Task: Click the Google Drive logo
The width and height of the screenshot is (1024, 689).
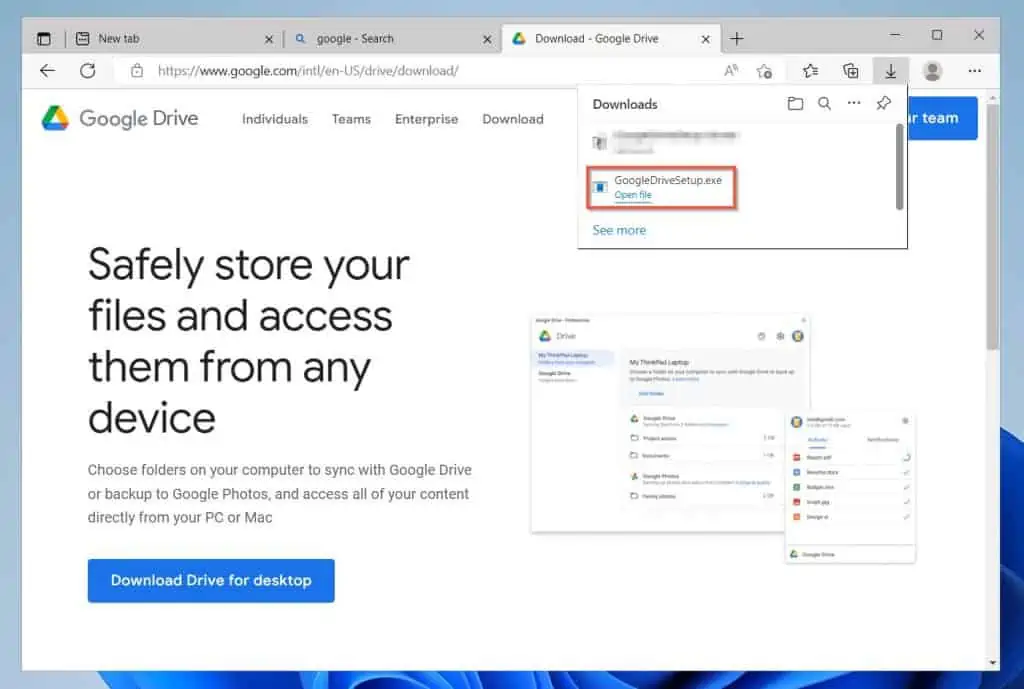Action: point(120,119)
